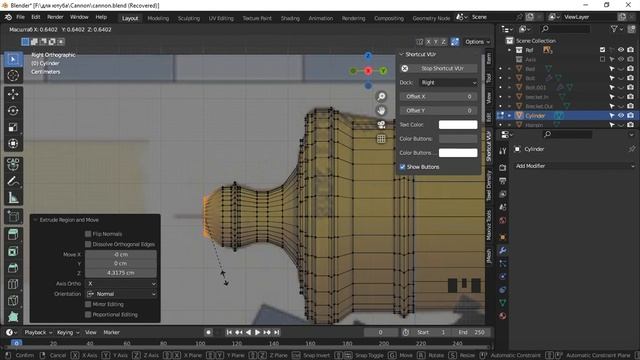This screenshot has height=360, width=640.
Task: Activate the Cursor tool
Action: [x=13, y=76]
